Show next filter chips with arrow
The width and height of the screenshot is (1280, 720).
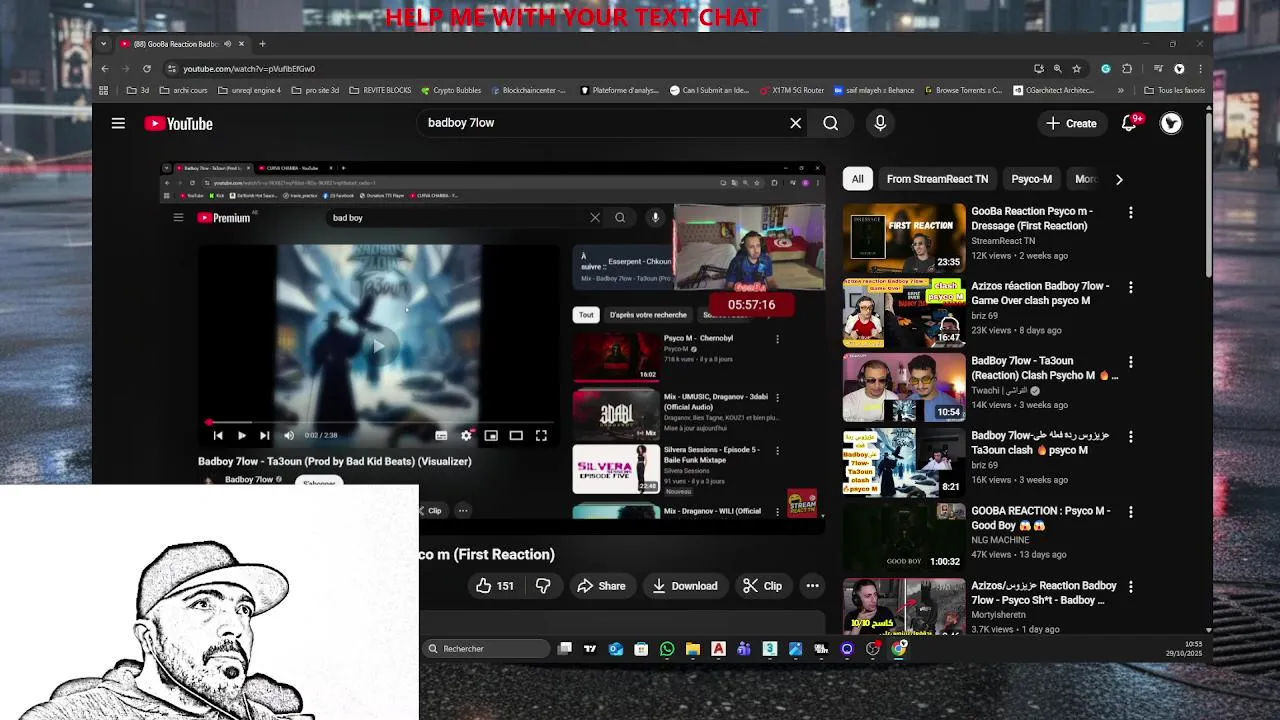pos(1119,179)
